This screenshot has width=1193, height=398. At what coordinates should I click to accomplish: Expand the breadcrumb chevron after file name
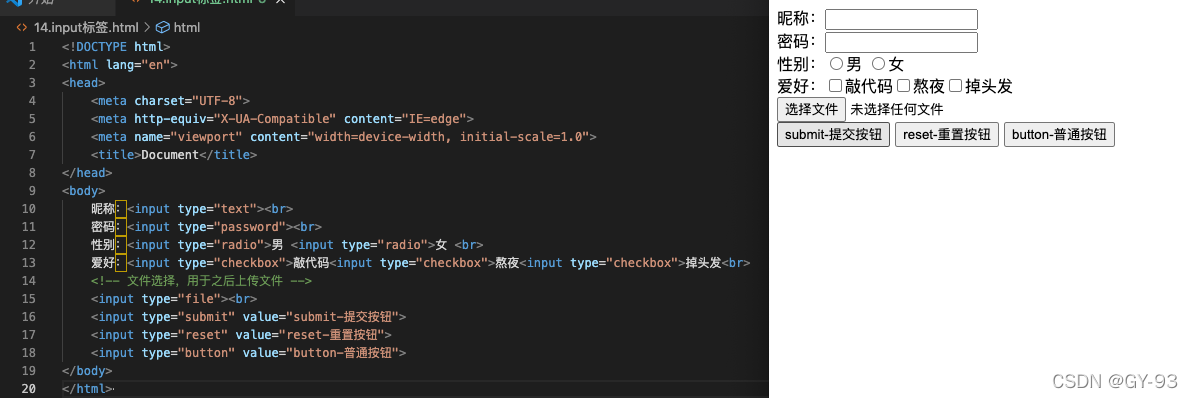(147, 27)
